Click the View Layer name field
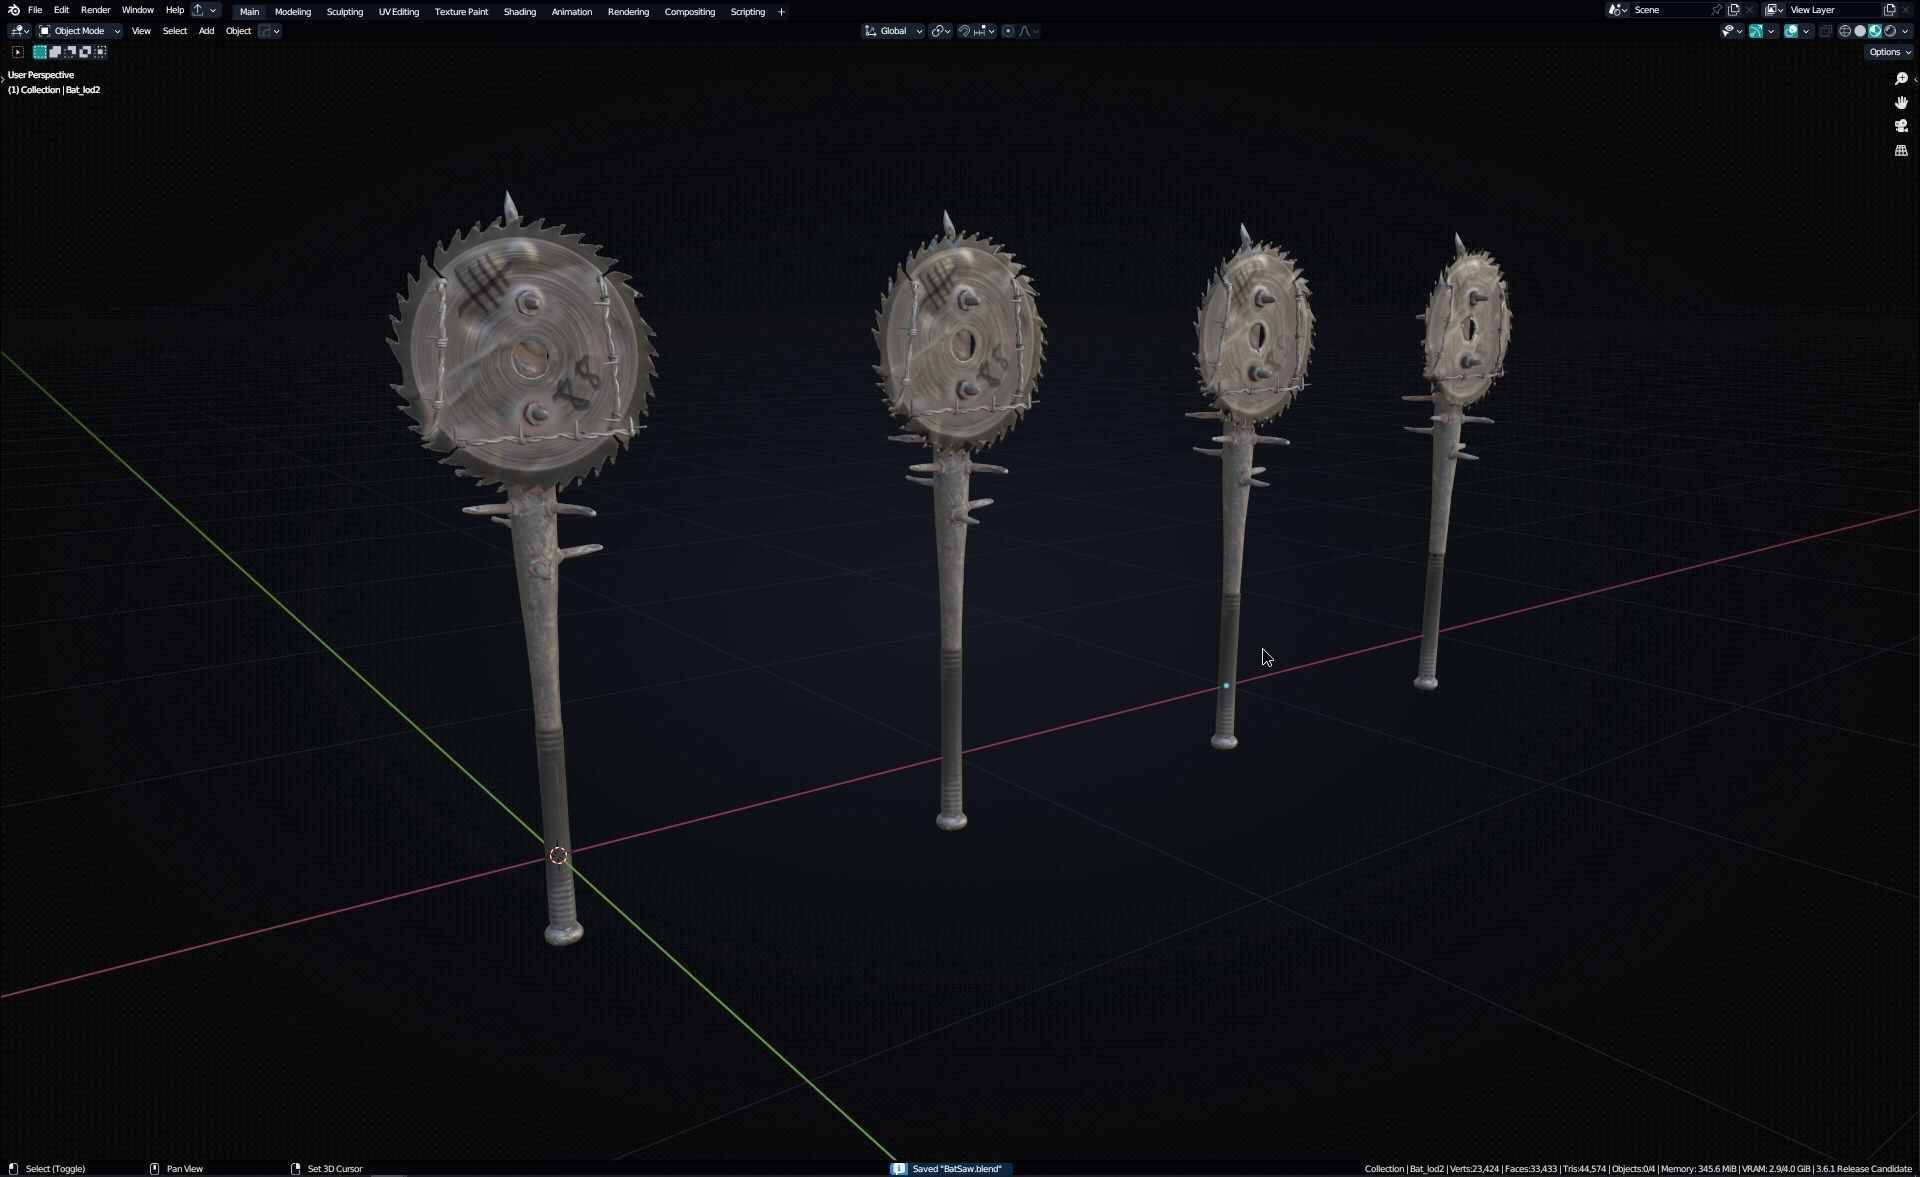This screenshot has width=1920, height=1177. [x=1833, y=10]
